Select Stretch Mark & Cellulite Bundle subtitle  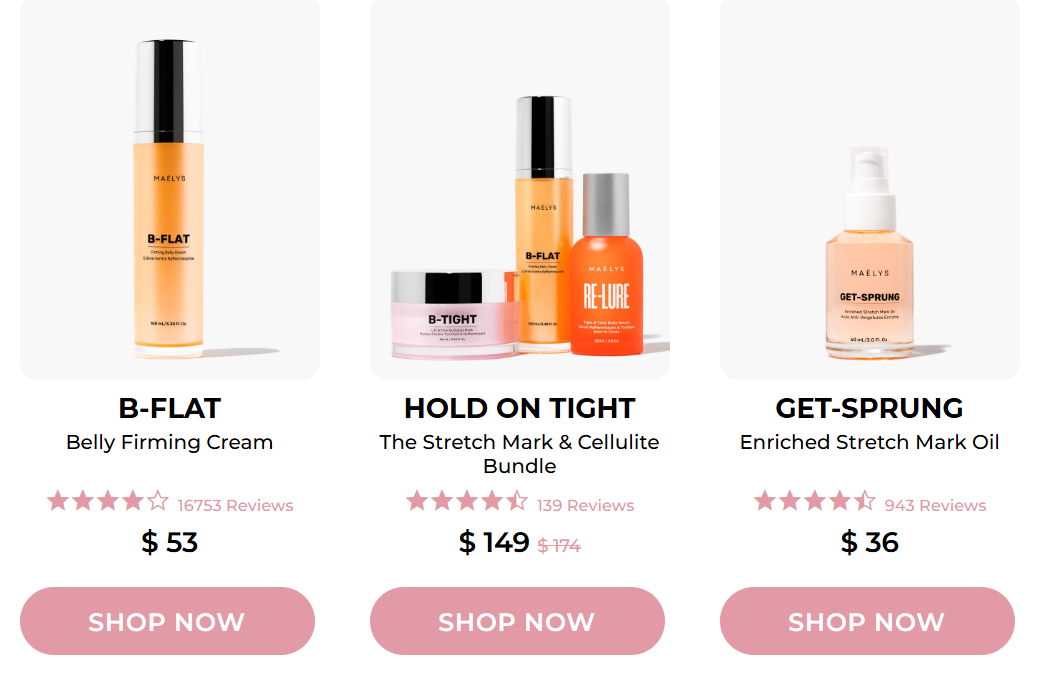coord(520,454)
